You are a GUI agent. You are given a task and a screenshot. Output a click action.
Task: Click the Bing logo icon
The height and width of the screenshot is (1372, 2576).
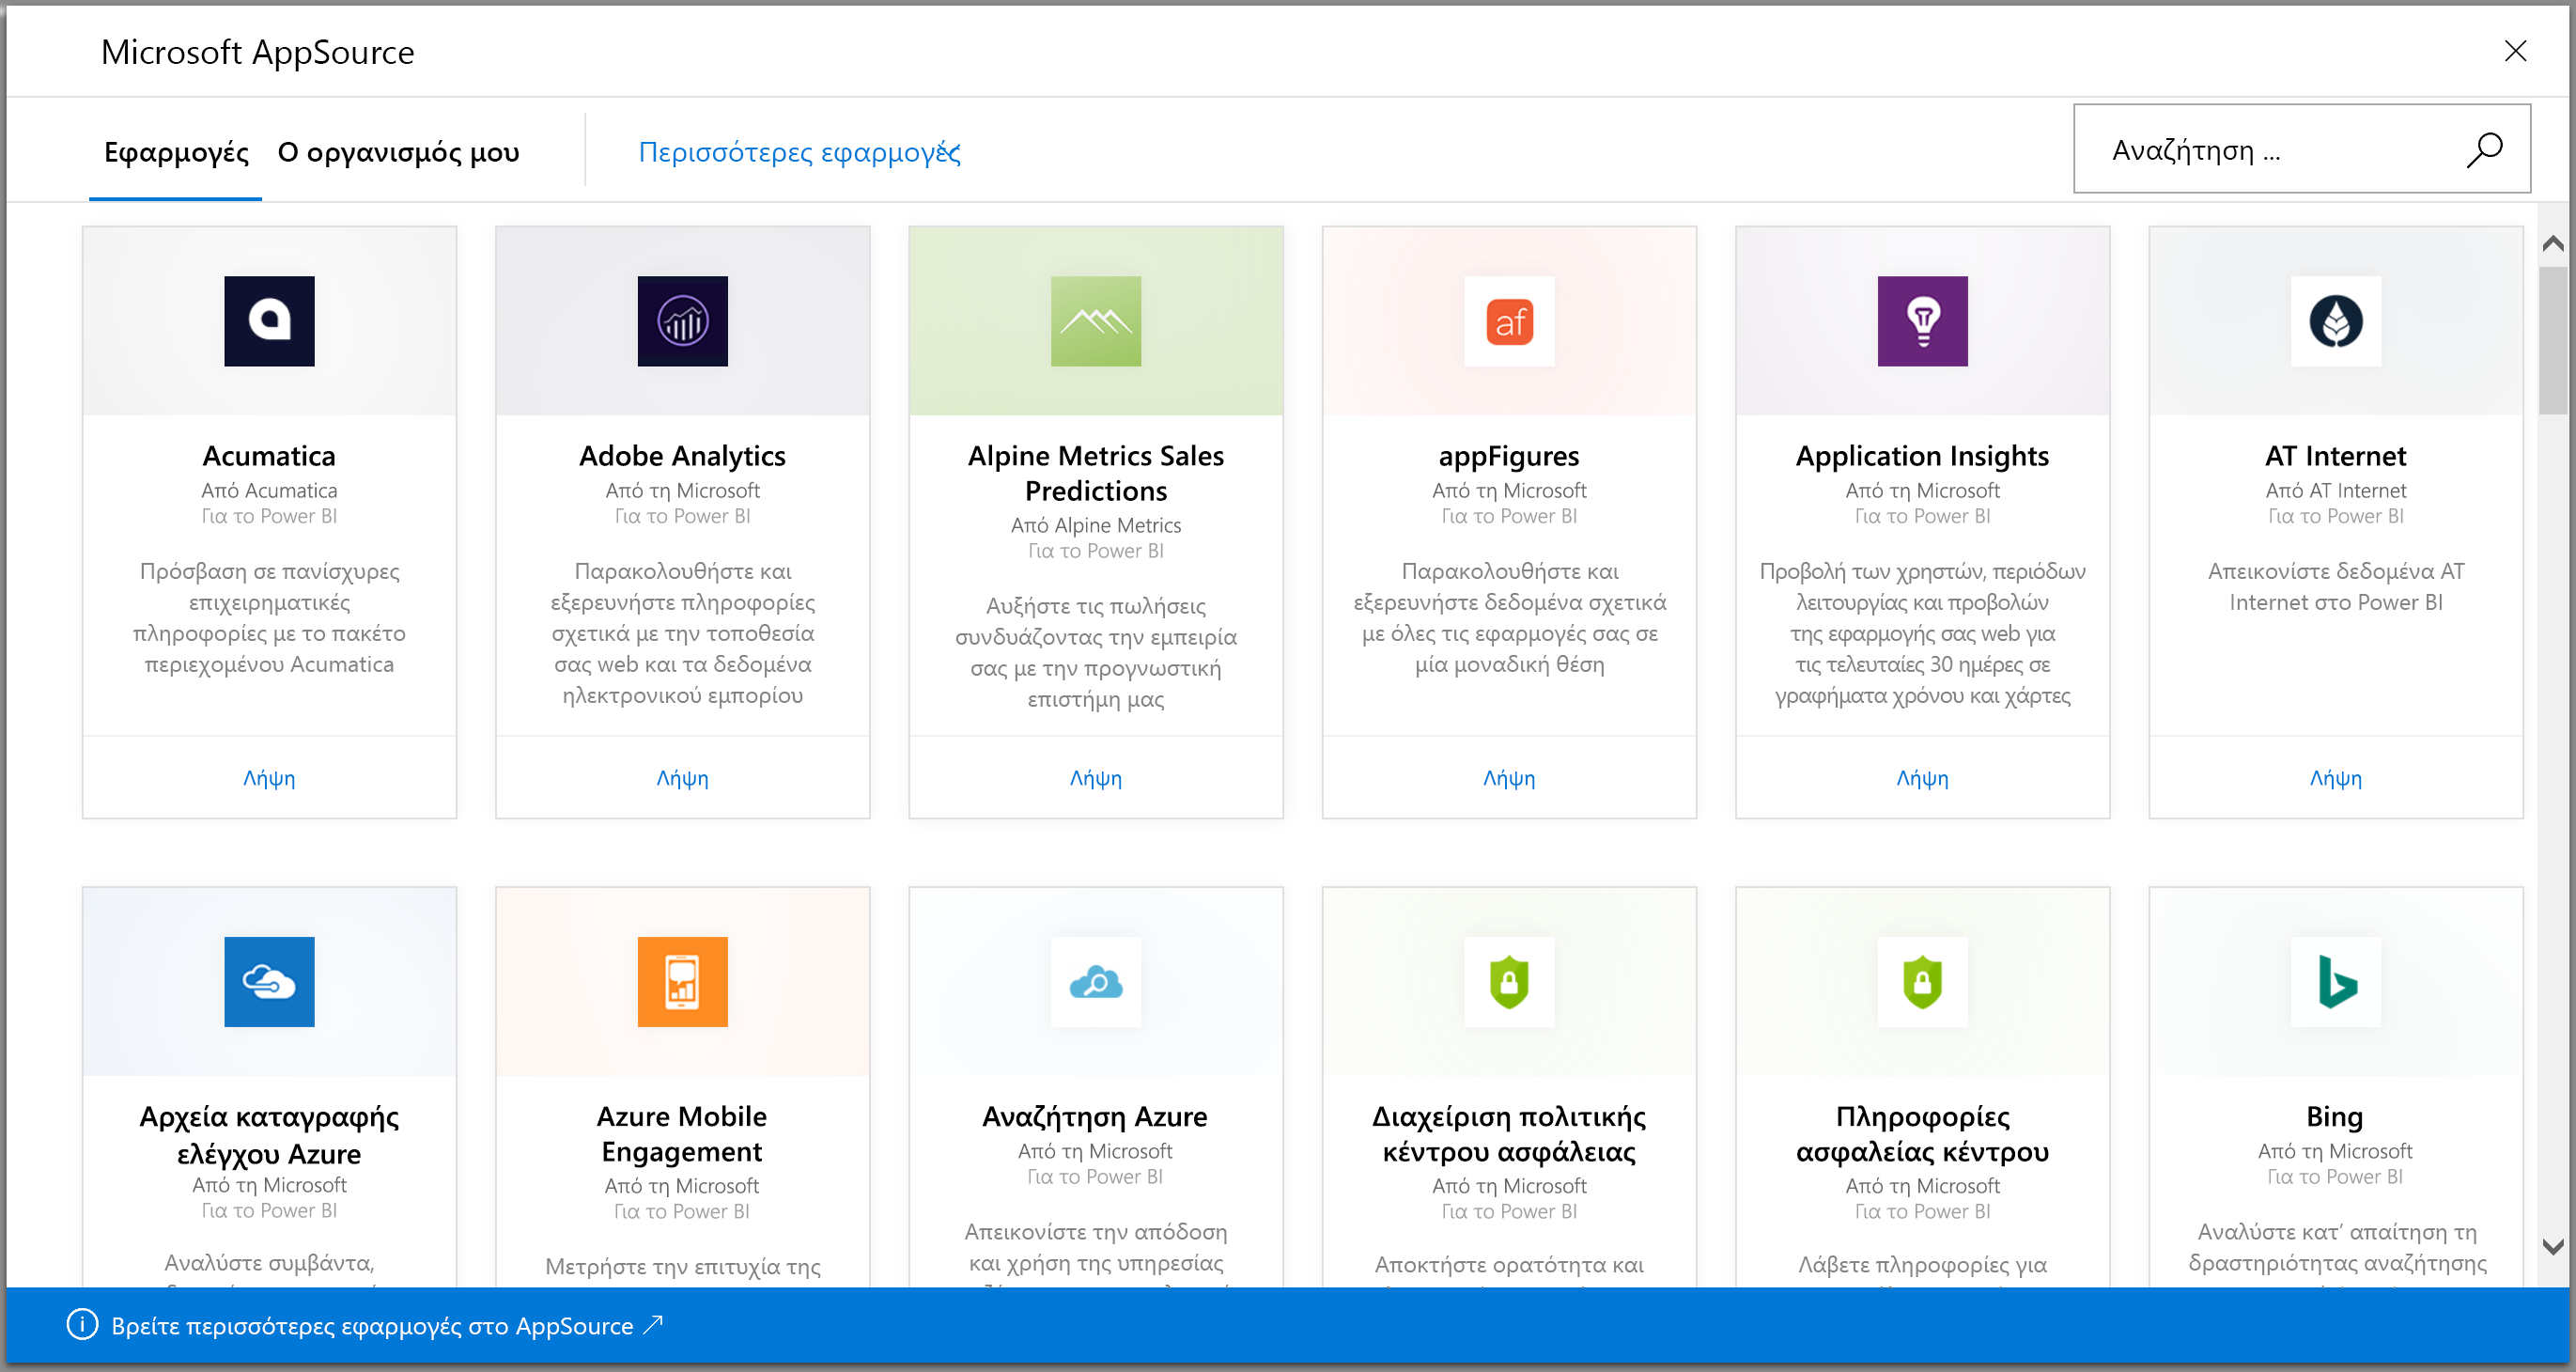pos(2335,982)
